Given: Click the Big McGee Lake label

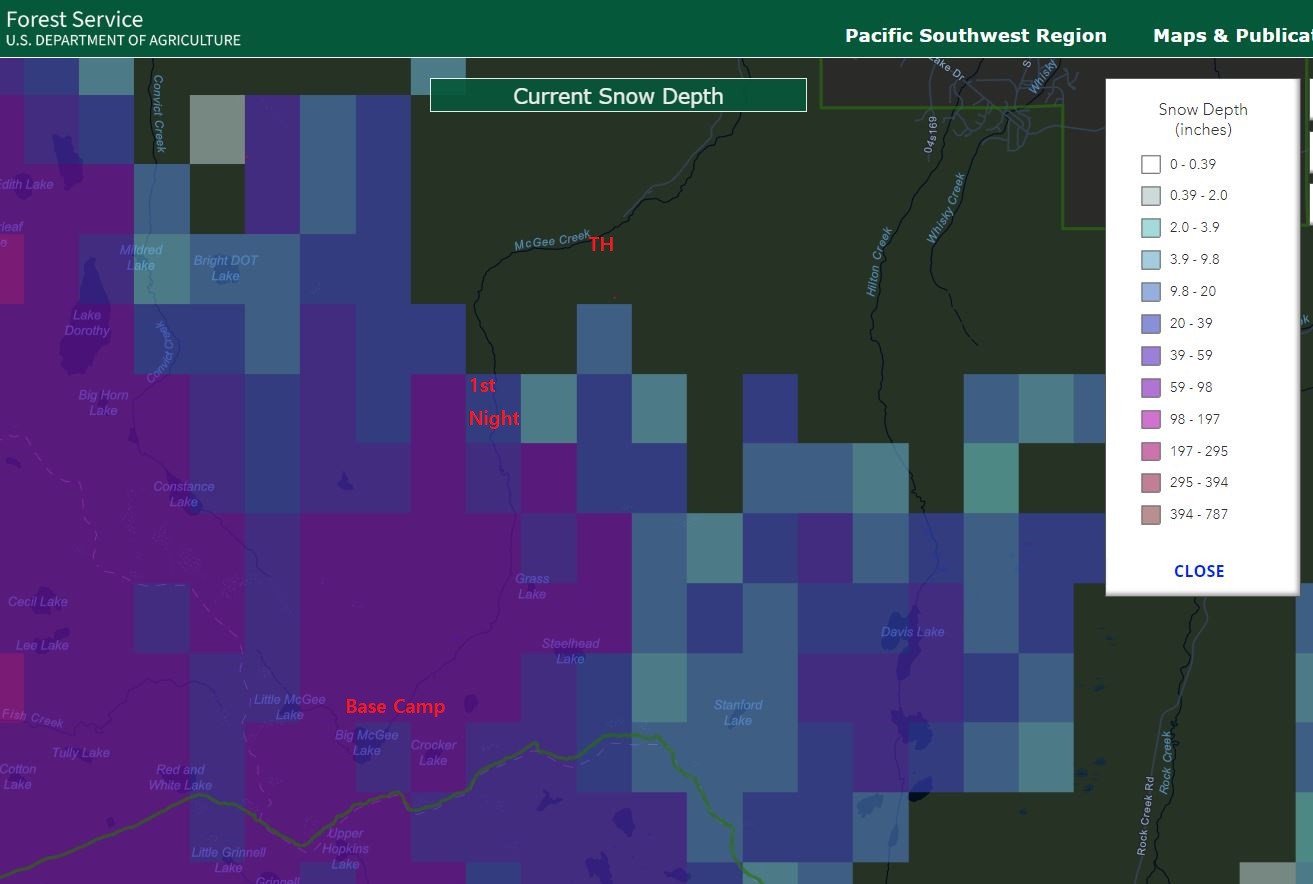Looking at the screenshot, I should [x=366, y=742].
